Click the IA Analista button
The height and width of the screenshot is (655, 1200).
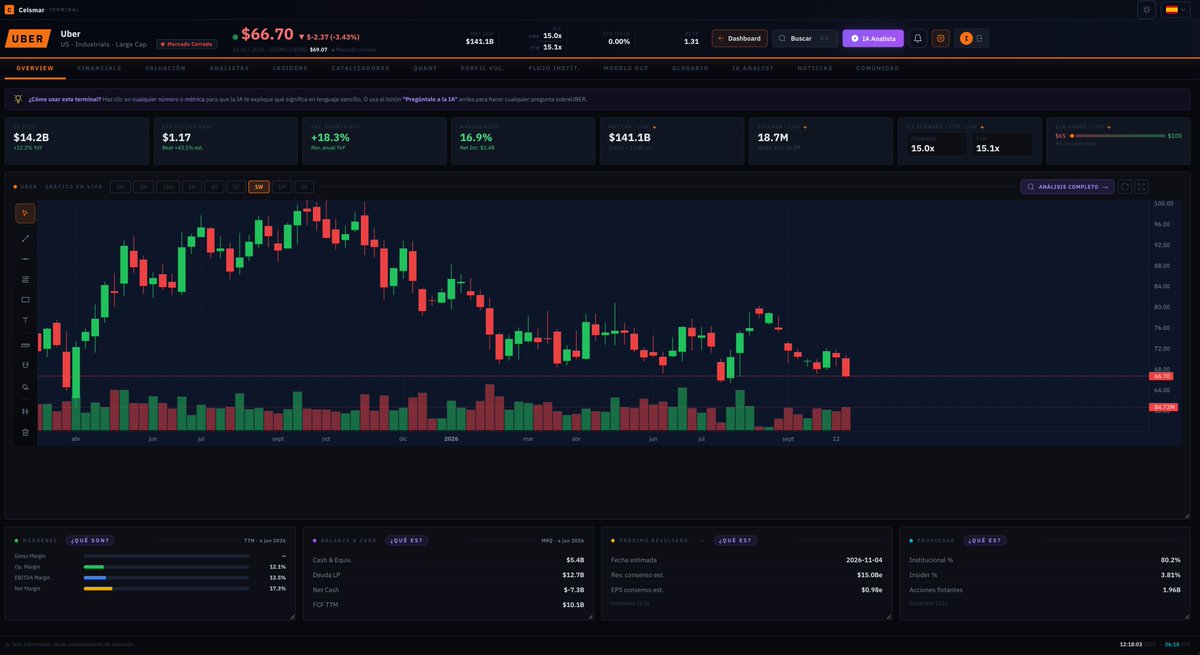pos(873,38)
